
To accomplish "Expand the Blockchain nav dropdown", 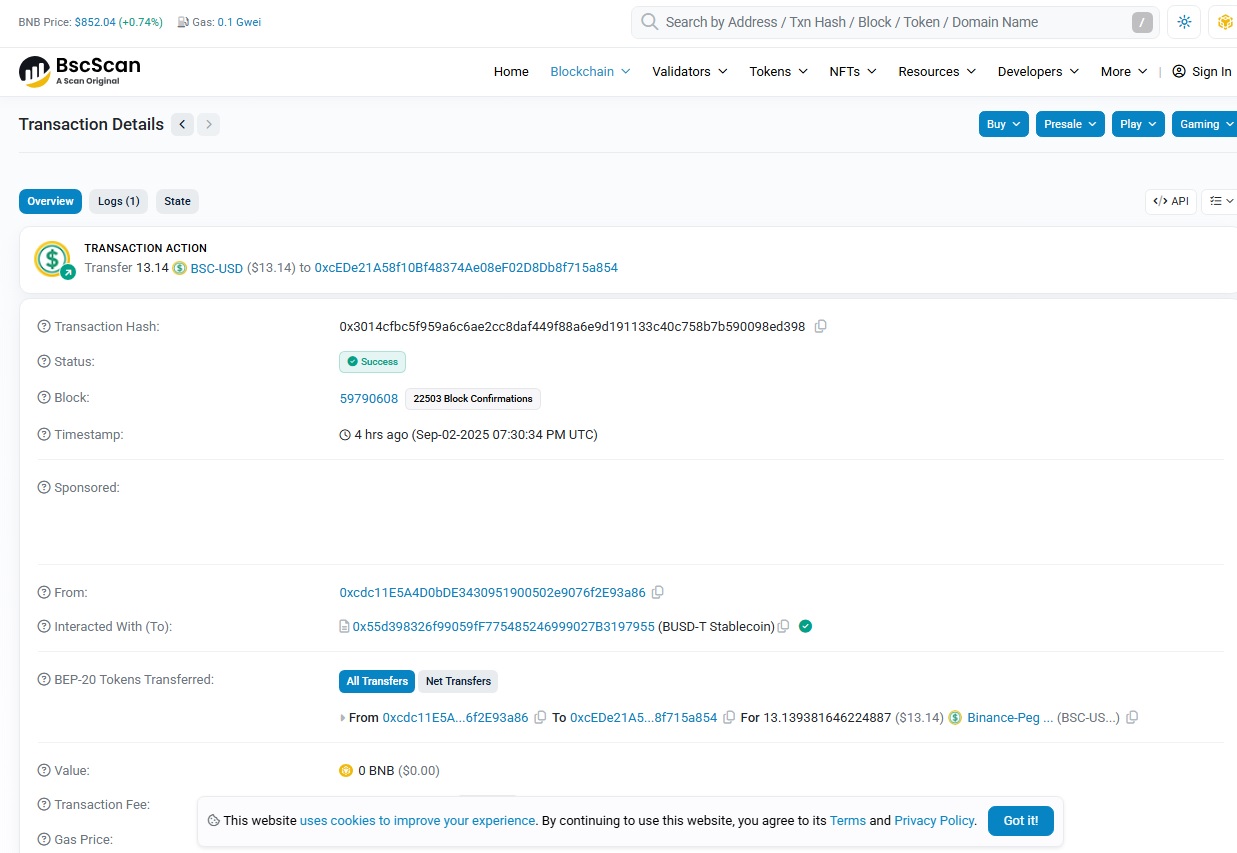I will pos(590,72).
